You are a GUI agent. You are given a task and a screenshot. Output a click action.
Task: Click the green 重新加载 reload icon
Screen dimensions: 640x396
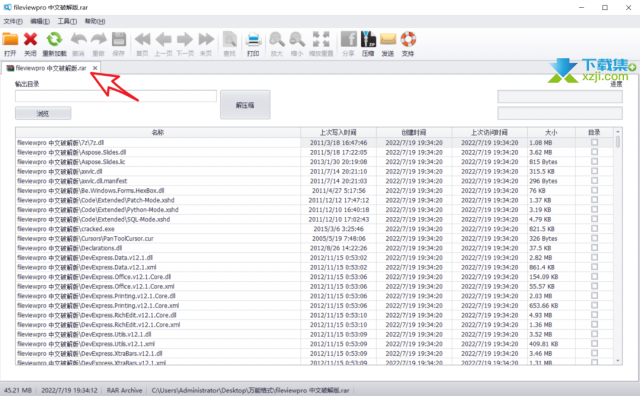[54, 40]
